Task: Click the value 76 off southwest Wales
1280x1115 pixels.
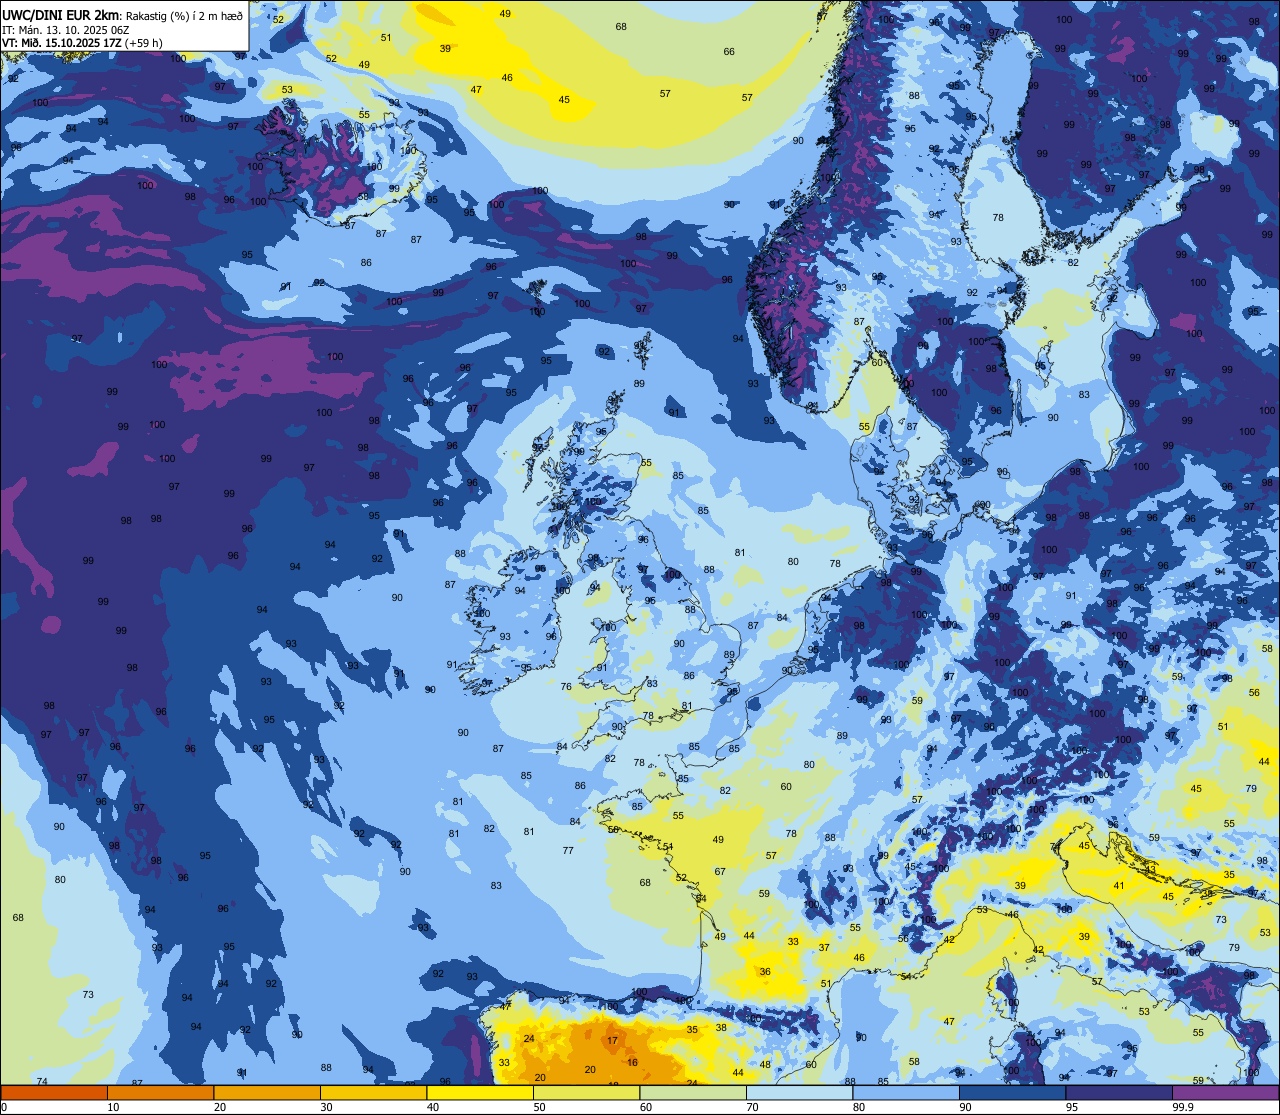Action: 567,687
